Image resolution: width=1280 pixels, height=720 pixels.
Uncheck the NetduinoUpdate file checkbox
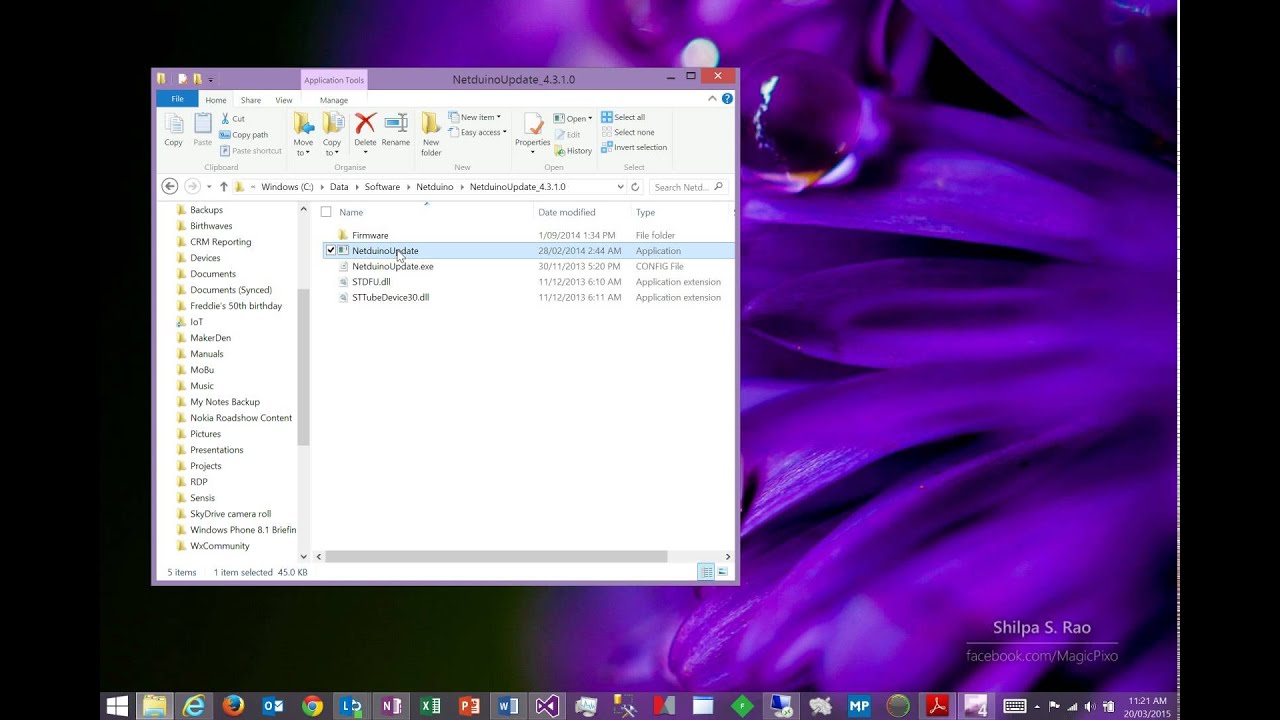tap(330, 251)
